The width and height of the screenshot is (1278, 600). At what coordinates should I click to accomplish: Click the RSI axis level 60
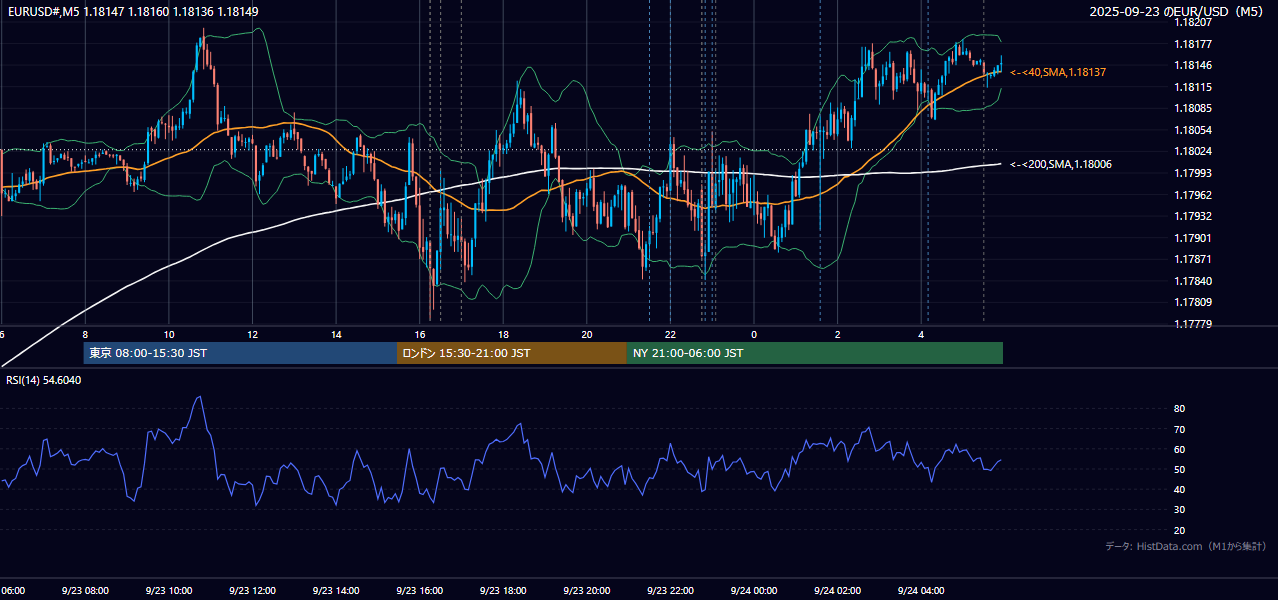click(1180, 449)
